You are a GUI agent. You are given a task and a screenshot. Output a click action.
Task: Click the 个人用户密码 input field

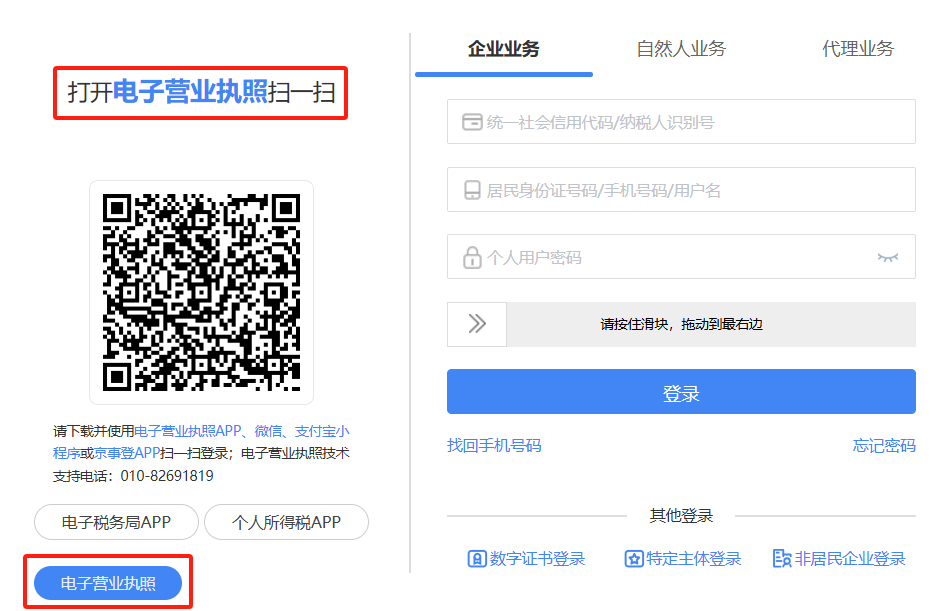tap(681, 257)
